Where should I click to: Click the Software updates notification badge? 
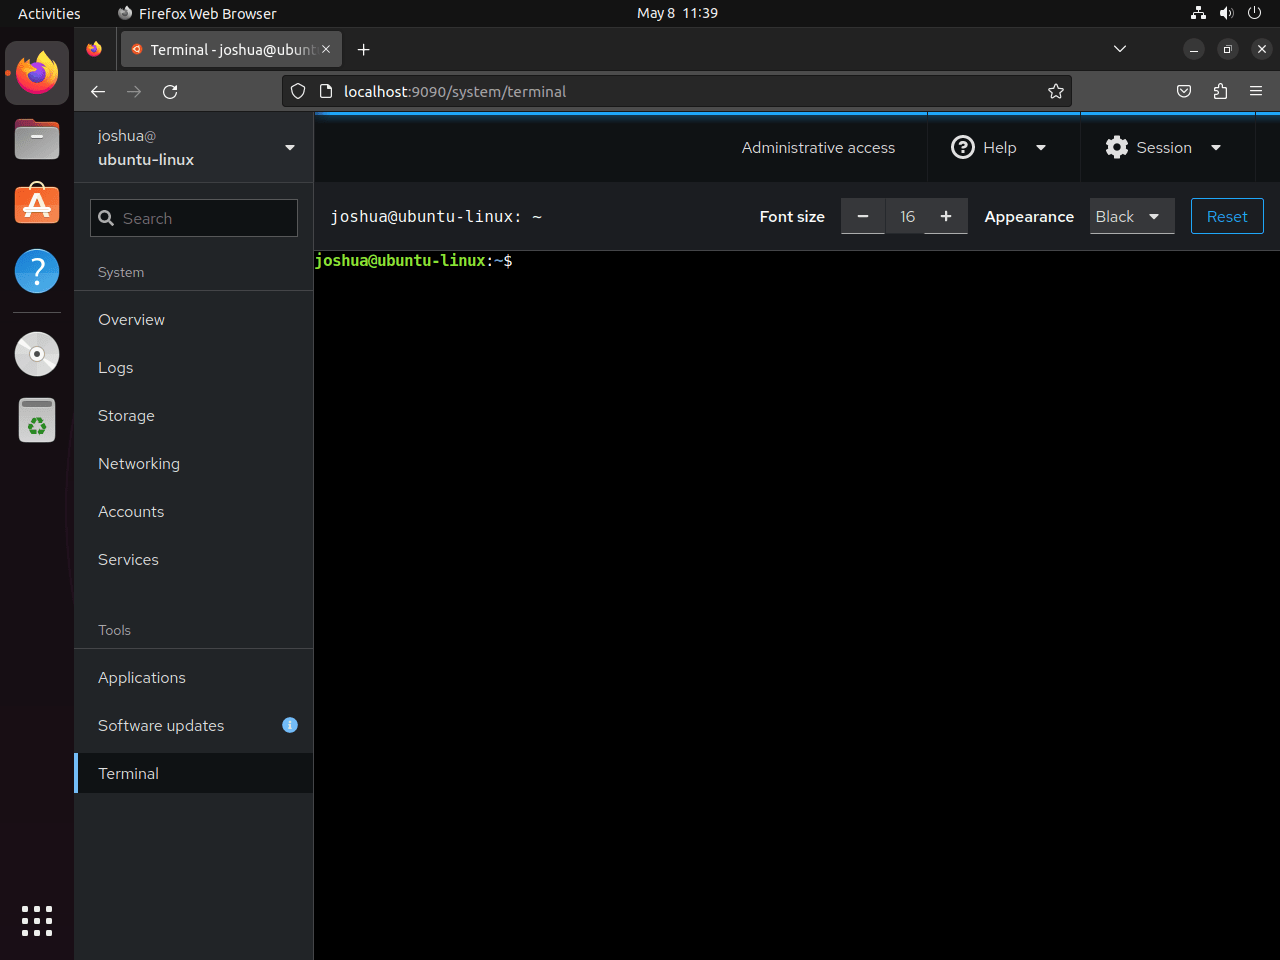pyautogui.click(x=290, y=725)
